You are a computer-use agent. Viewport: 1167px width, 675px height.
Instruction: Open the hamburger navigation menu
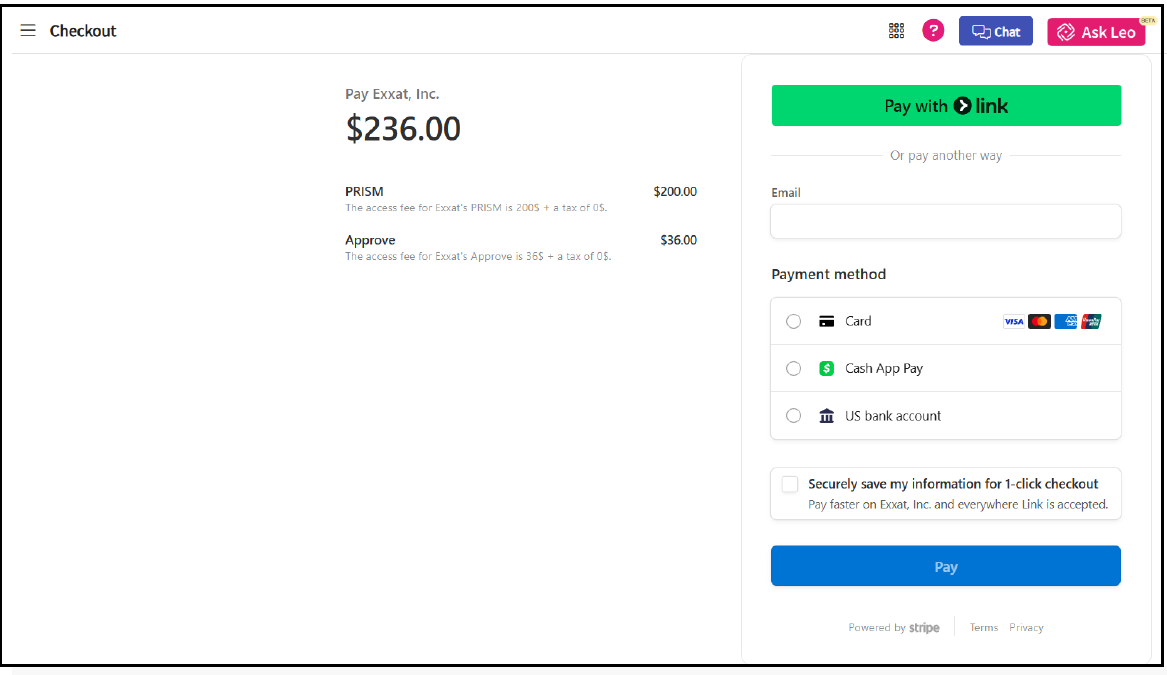pyautogui.click(x=28, y=31)
